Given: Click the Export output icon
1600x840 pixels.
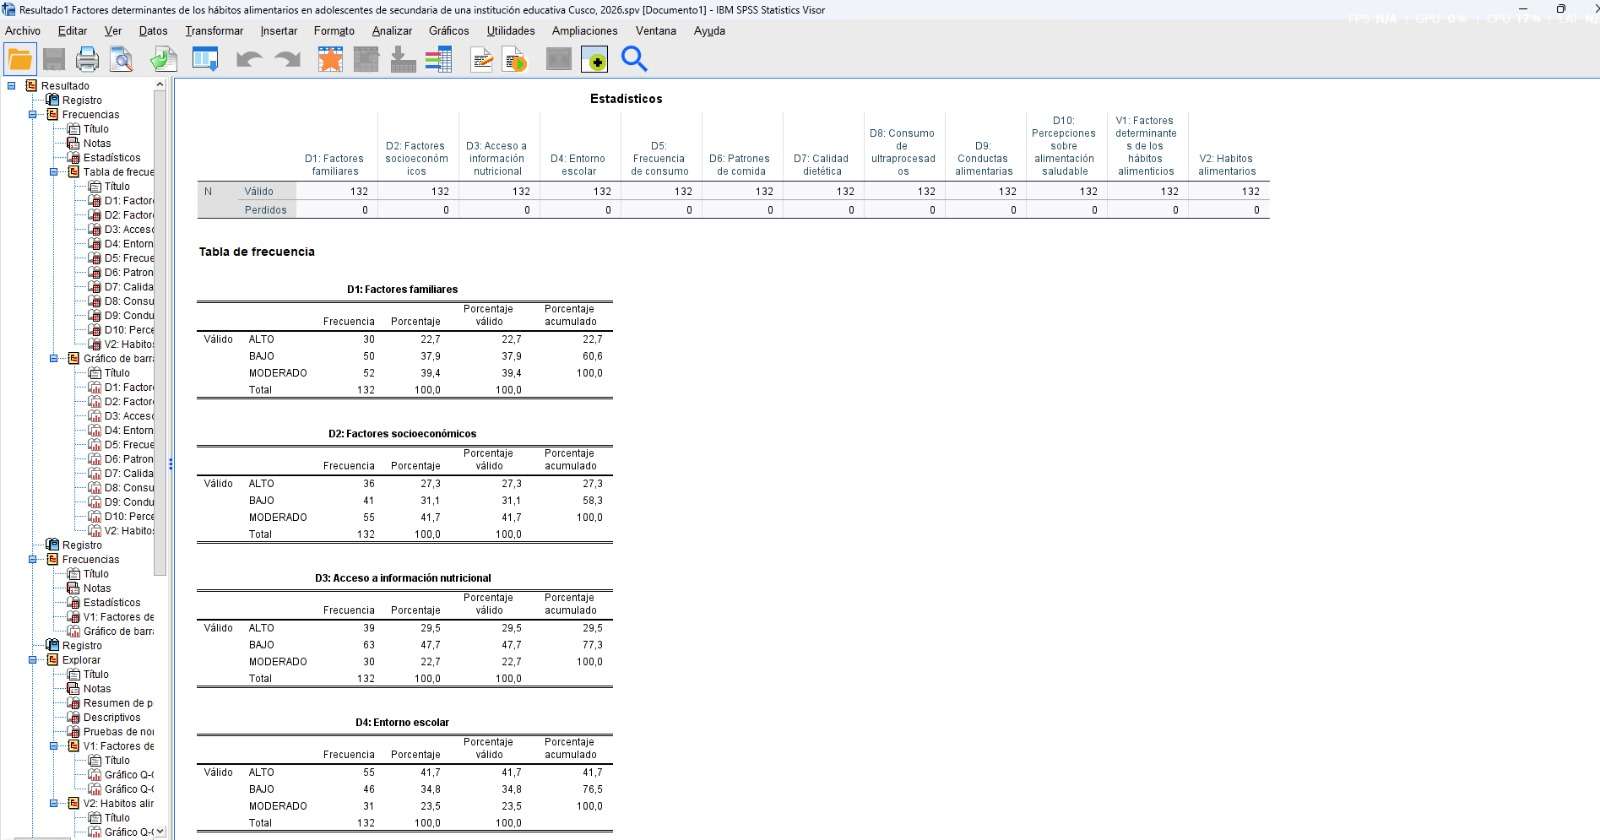Looking at the screenshot, I should tap(163, 60).
